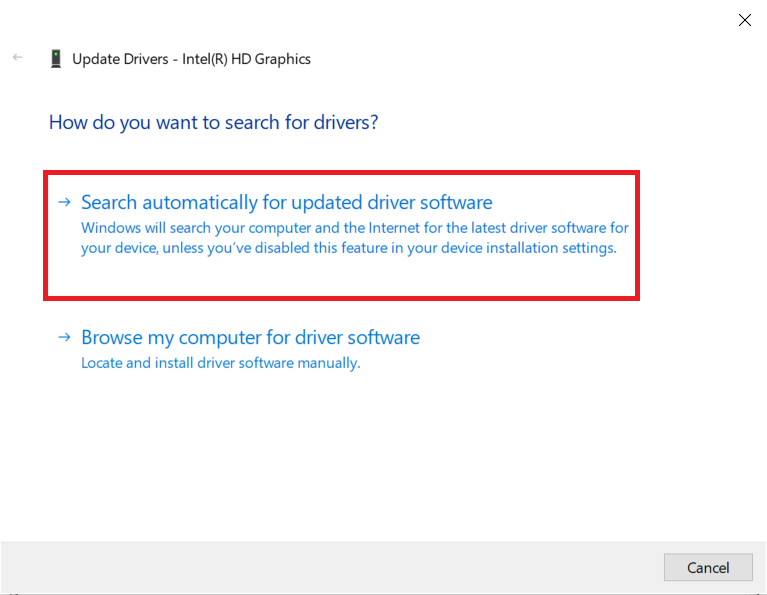767x595 pixels.
Task: Choose Browse my computer for driver software
Action: click(x=250, y=337)
